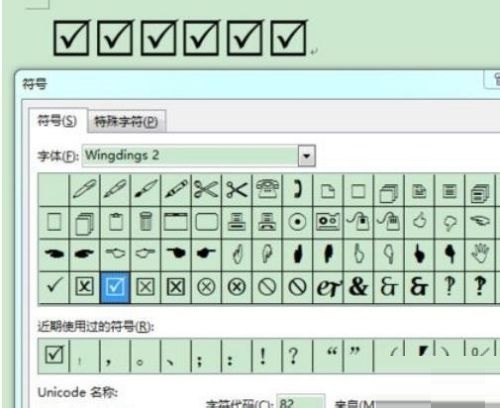Select the trash can symbol

coord(146,222)
